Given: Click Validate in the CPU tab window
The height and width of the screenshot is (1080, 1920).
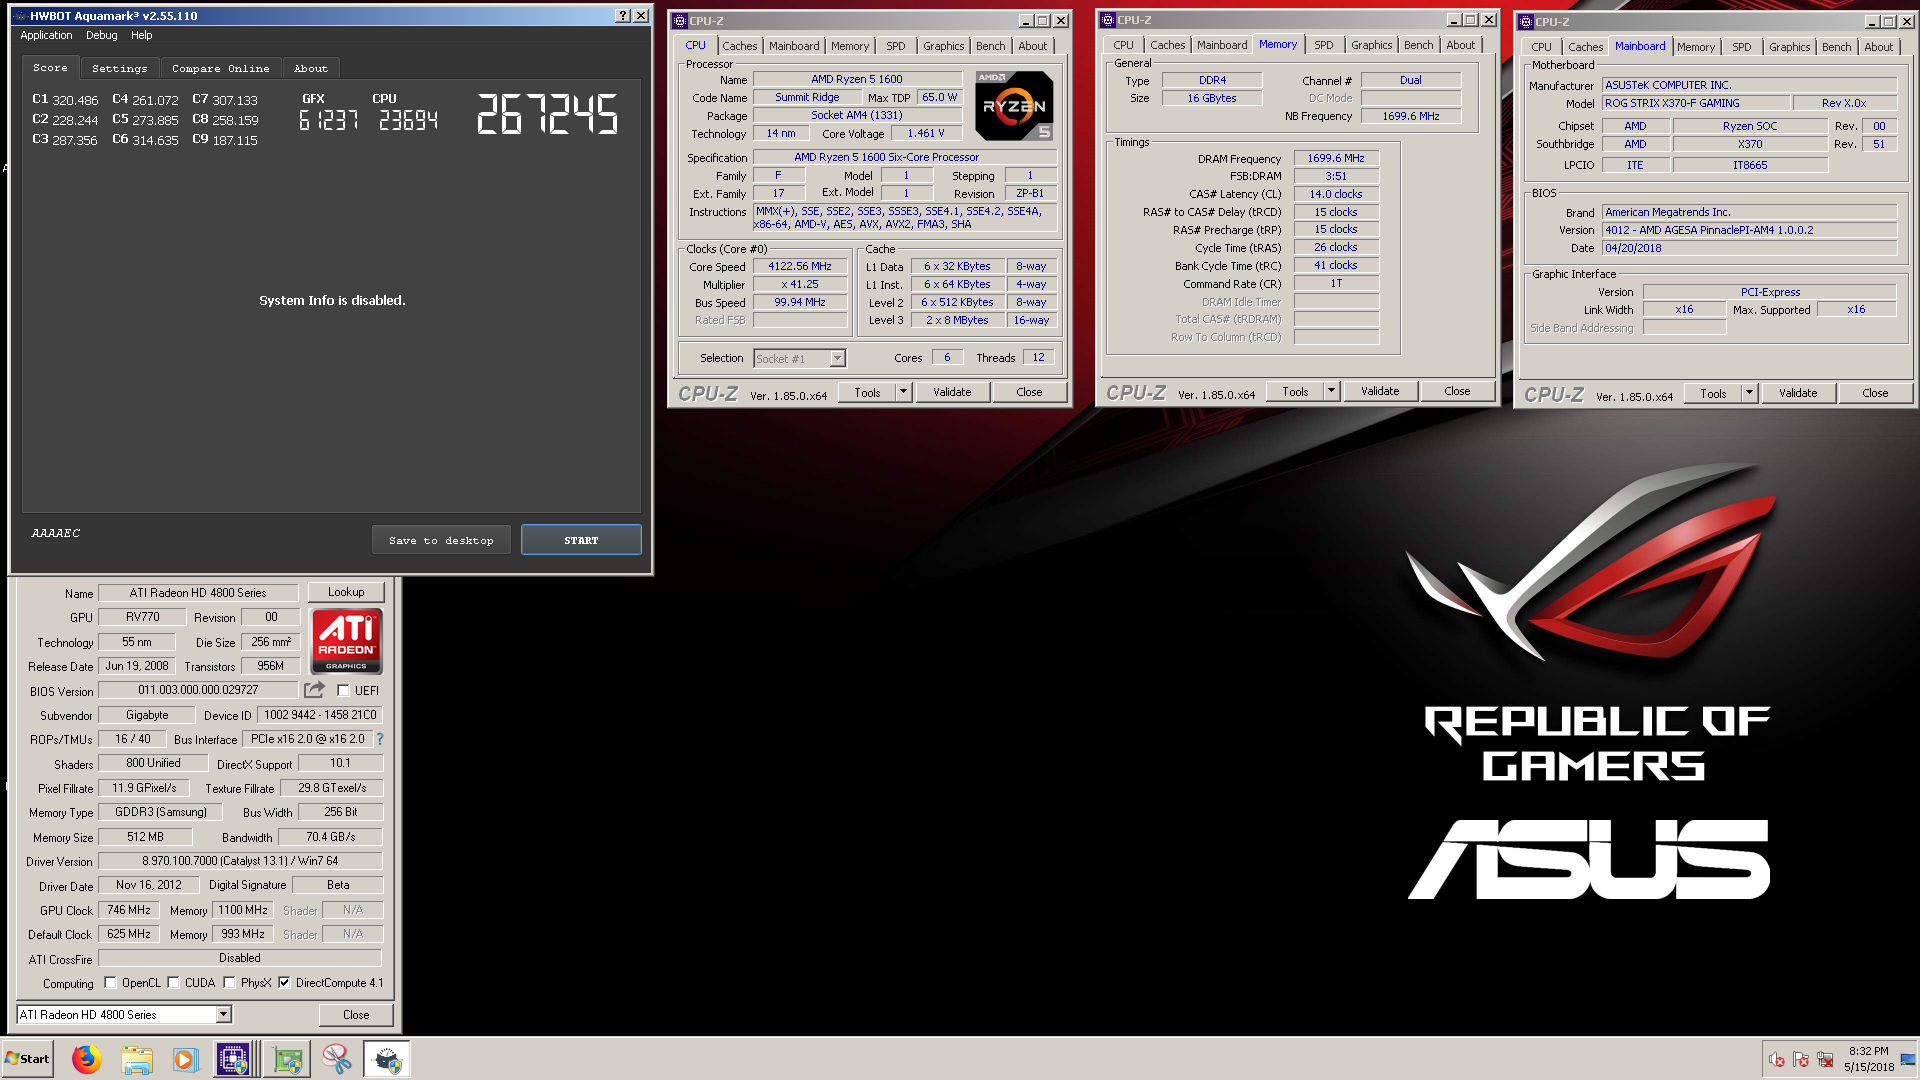Looking at the screenshot, I should click(x=952, y=392).
